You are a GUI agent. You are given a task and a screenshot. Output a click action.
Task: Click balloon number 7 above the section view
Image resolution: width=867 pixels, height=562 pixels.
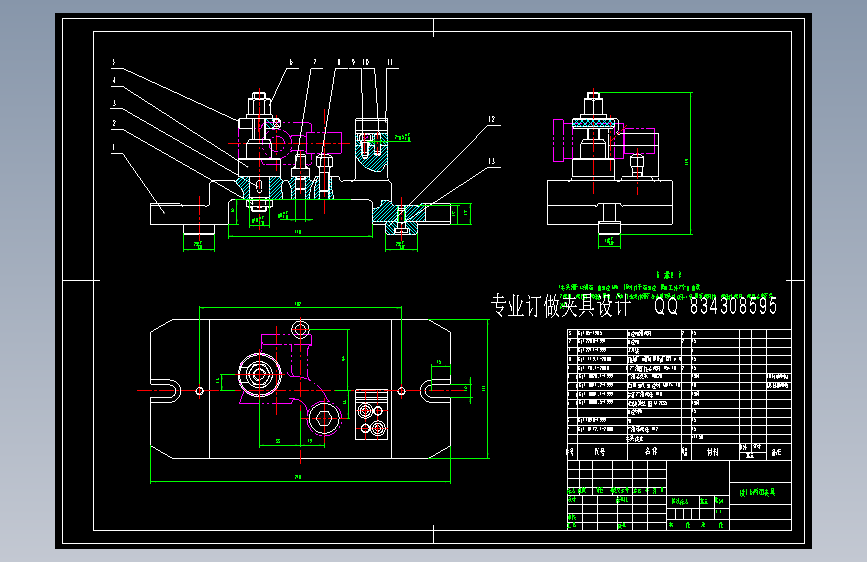(x=315, y=63)
